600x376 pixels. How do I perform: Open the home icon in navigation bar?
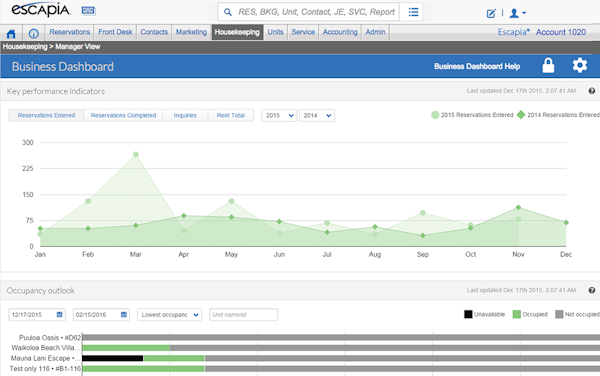click(11, 34)
